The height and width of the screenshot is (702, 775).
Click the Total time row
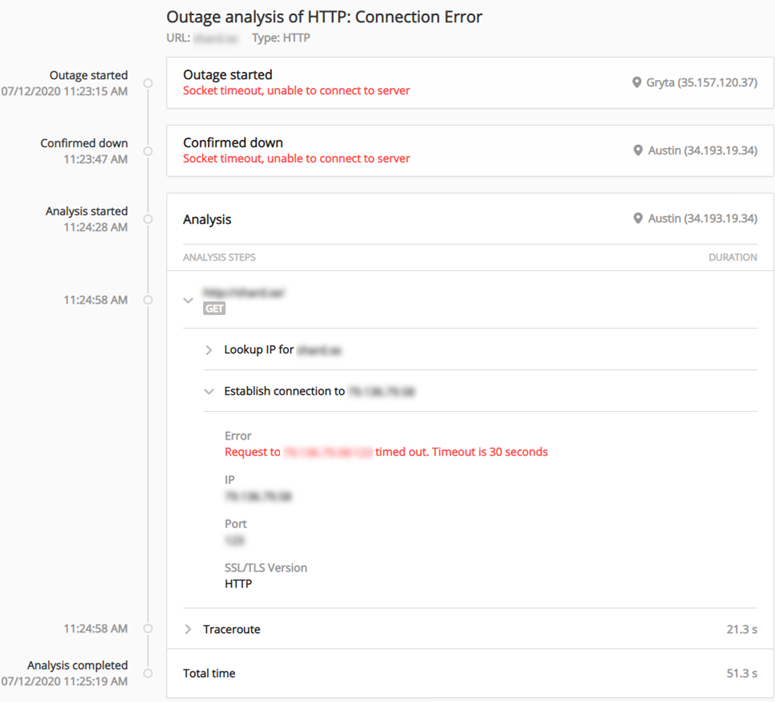pos(209,674)
